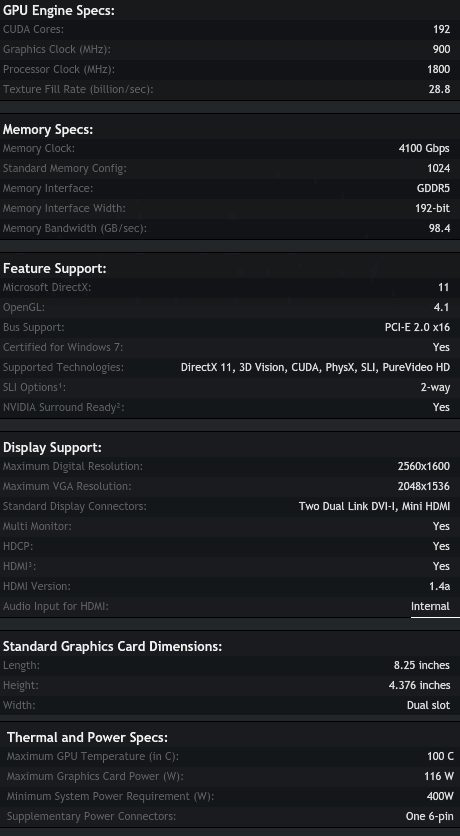Select the Maximum Digital Resolution 2560x1600 value
The width and height of the screenshot is (460, 836).
click(x=424, y=466)
